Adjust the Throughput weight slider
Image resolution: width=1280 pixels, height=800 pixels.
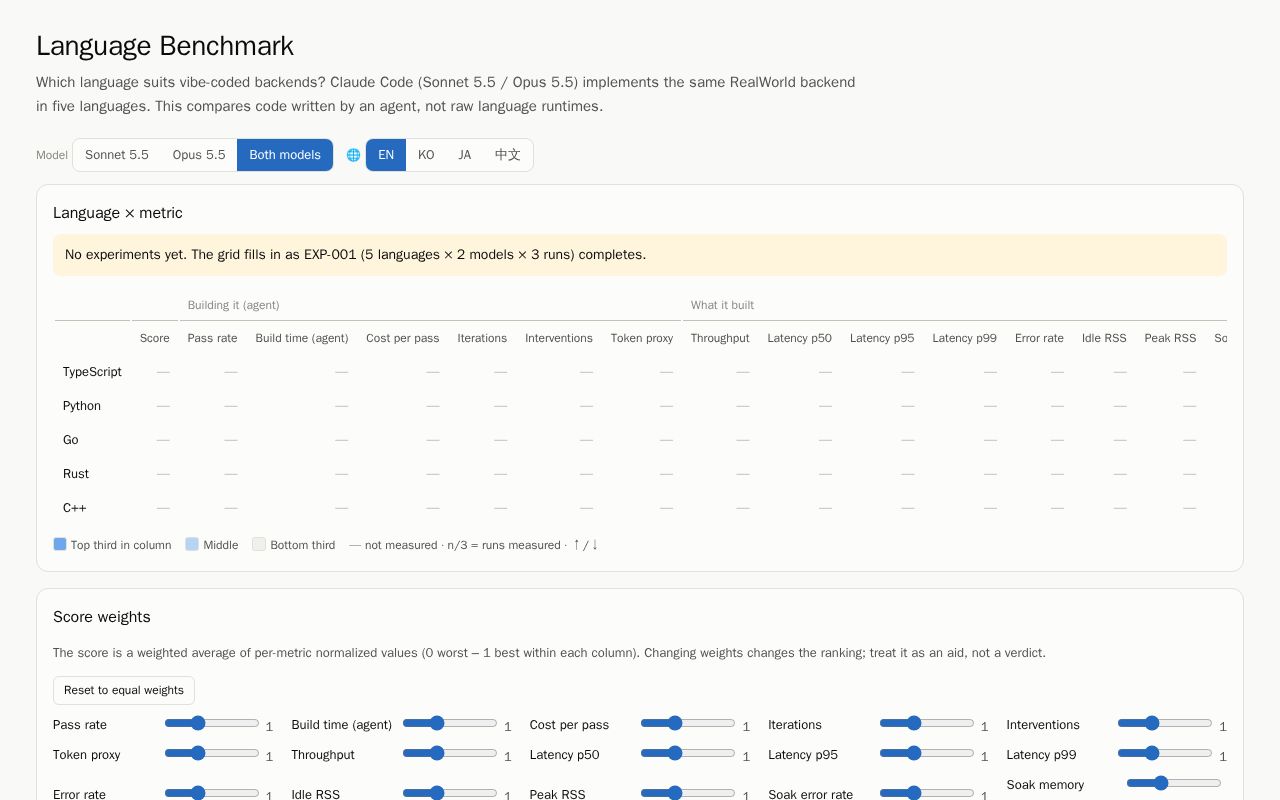click(x=450, y=753)
